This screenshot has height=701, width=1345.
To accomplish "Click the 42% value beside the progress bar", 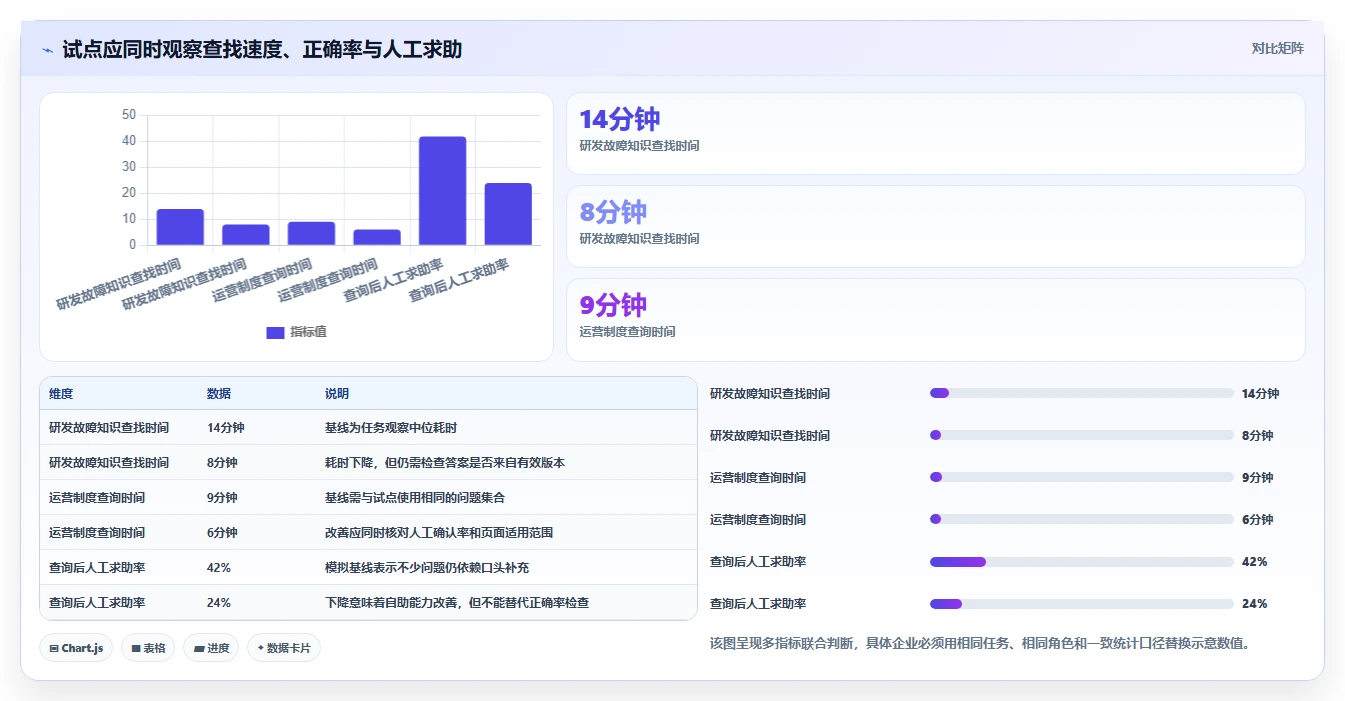I will point(1254,562).
